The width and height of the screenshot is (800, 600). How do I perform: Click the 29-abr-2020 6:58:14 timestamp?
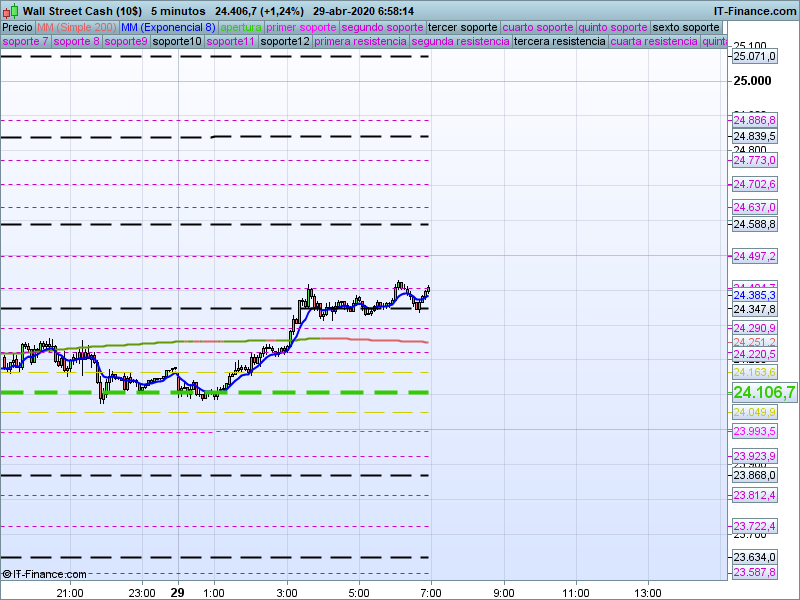(x=363, y=11)
